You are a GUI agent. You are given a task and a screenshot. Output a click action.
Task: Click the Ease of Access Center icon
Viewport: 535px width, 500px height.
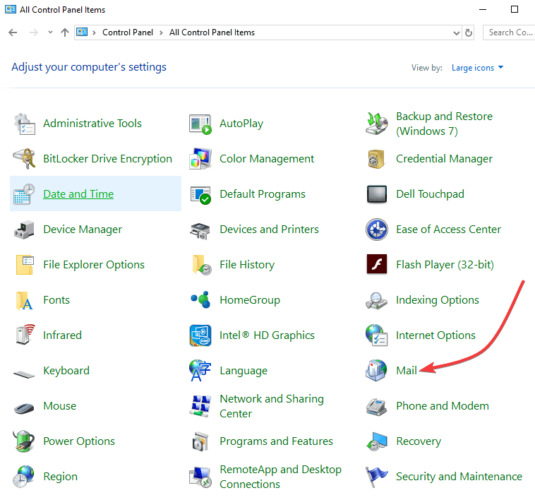(376, 229)
